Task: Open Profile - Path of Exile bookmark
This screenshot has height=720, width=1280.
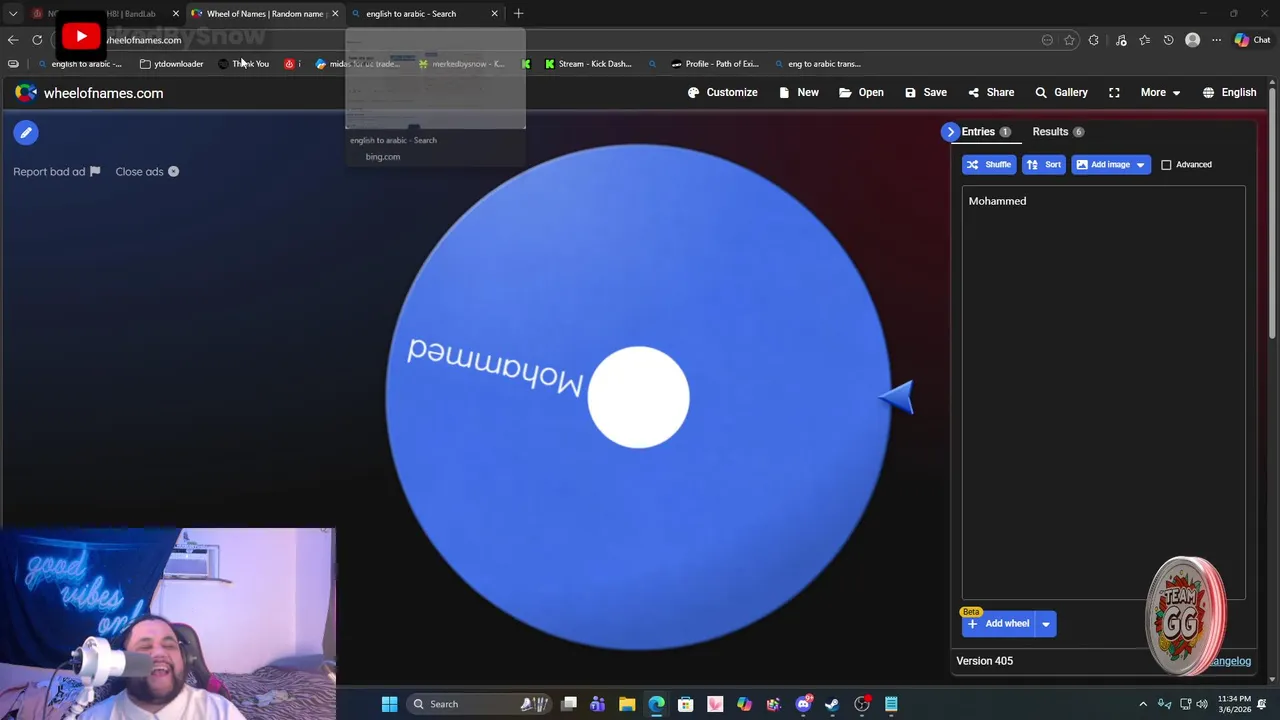Action: [715, 64]
